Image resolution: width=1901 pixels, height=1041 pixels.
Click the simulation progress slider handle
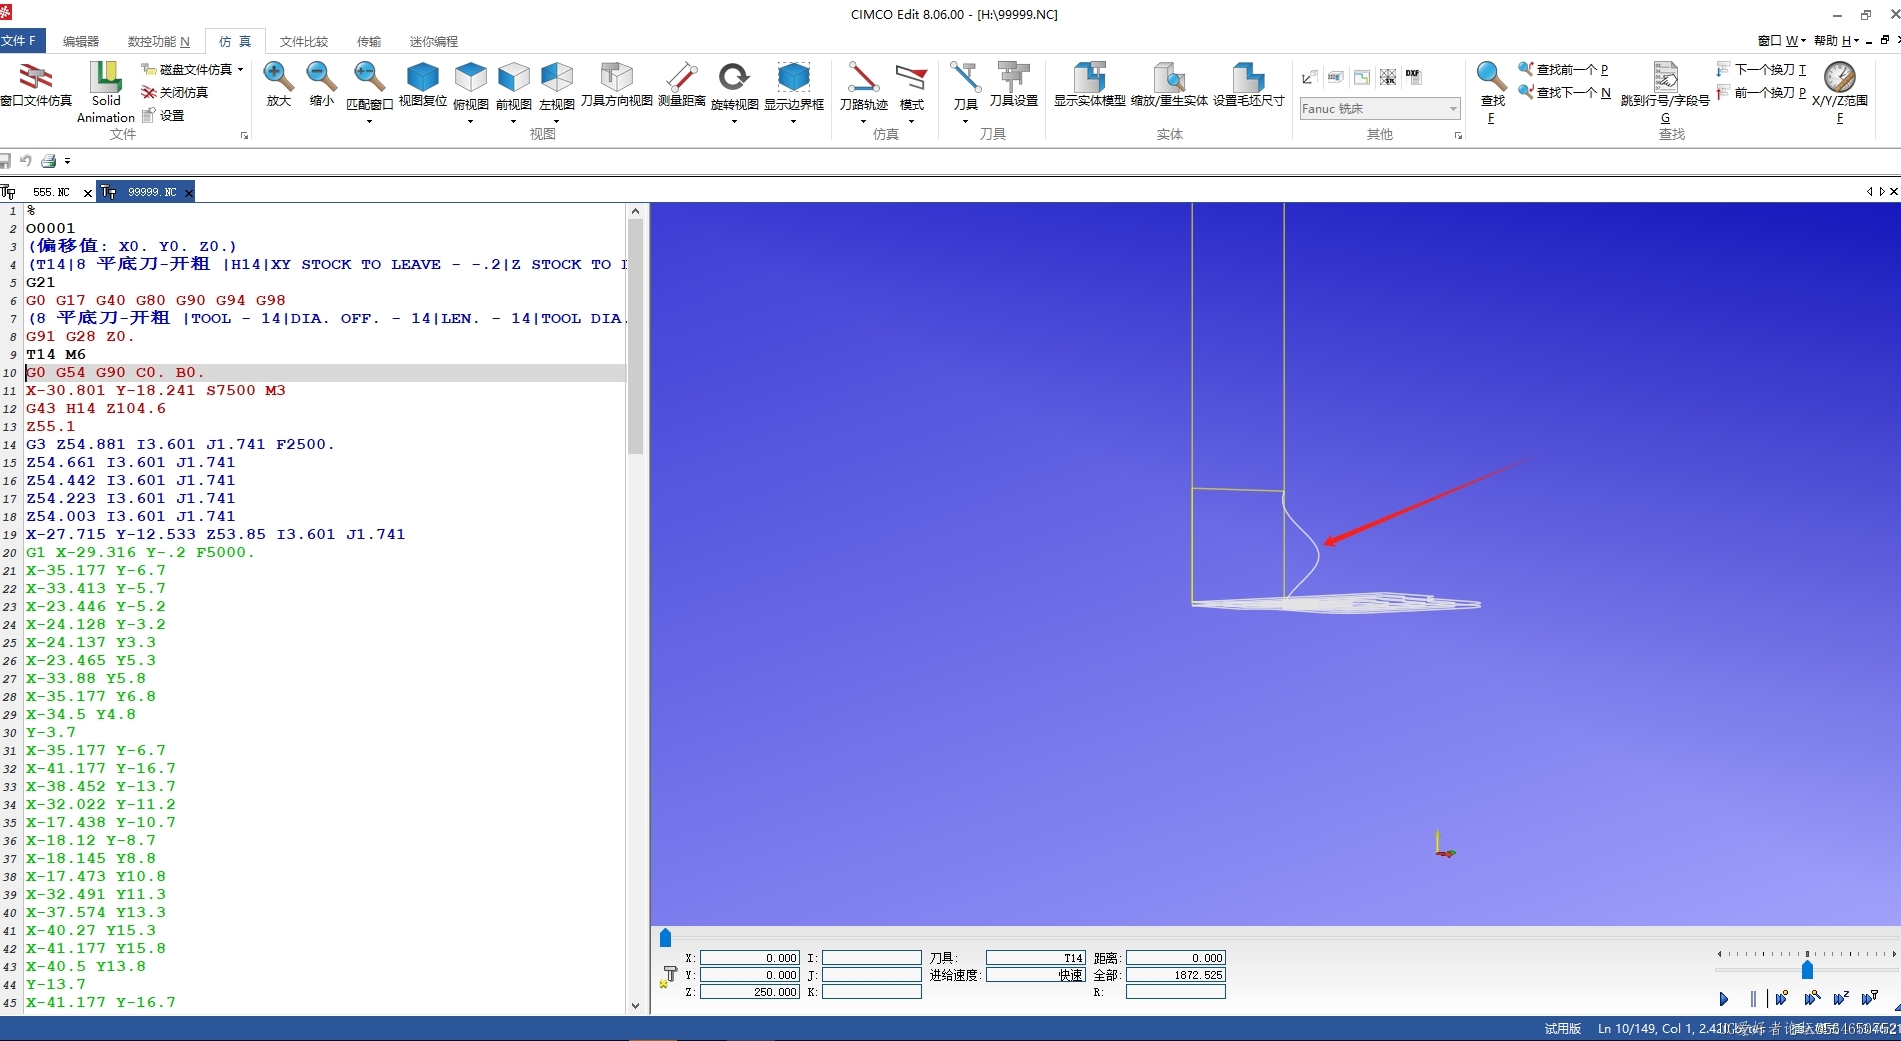coord(665,938)
